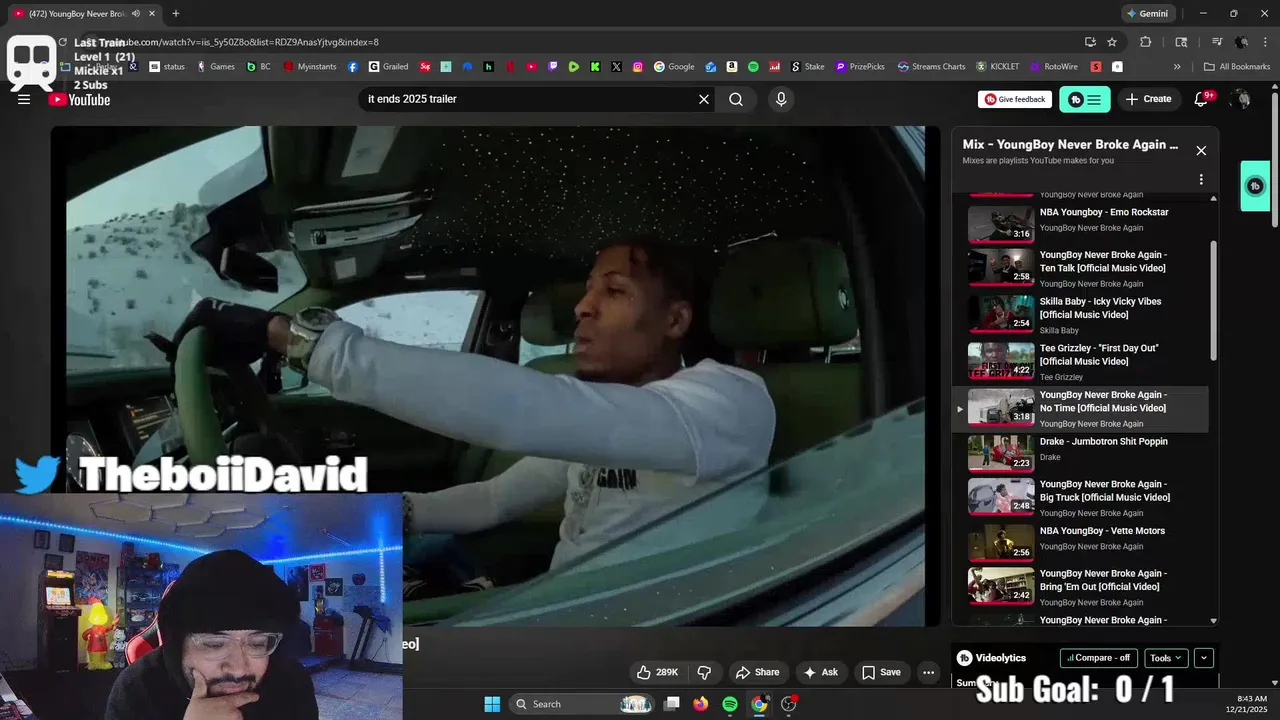Image resolution: width=1280 pixels, height=720 pixels.
Task: Go to the YouTube home logo
Action: [79, 99]
